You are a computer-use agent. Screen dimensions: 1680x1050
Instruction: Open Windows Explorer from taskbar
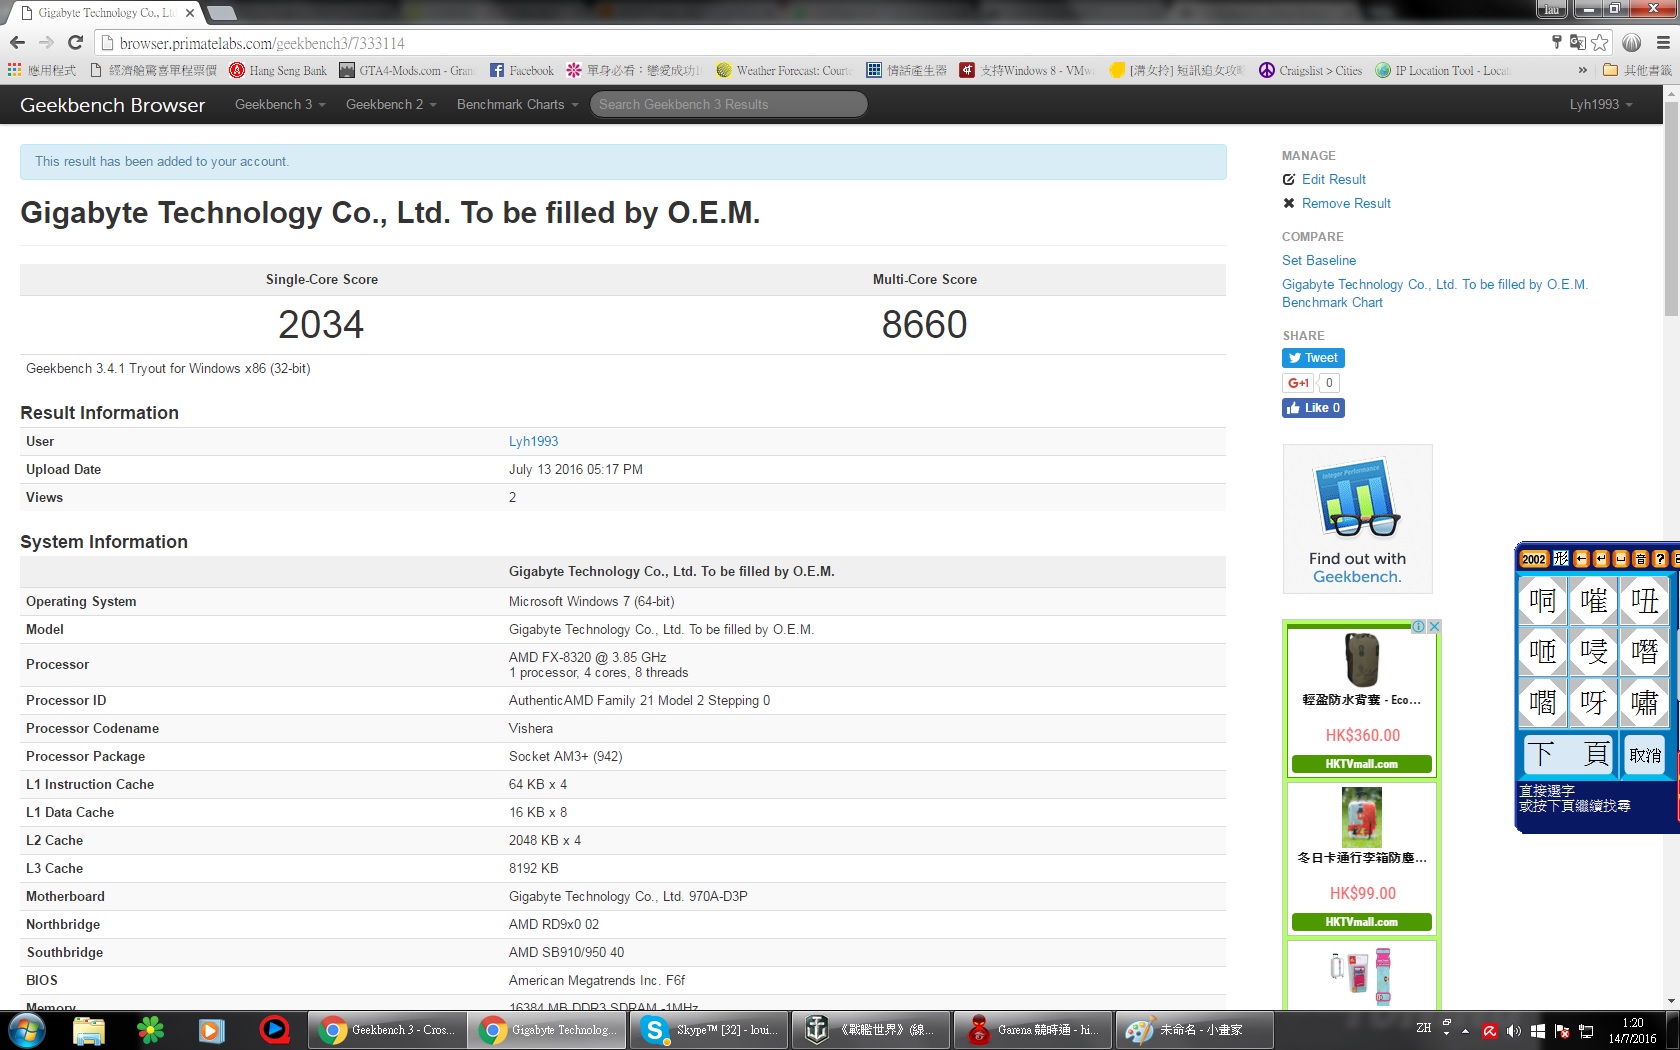[x=89, y=1030]
